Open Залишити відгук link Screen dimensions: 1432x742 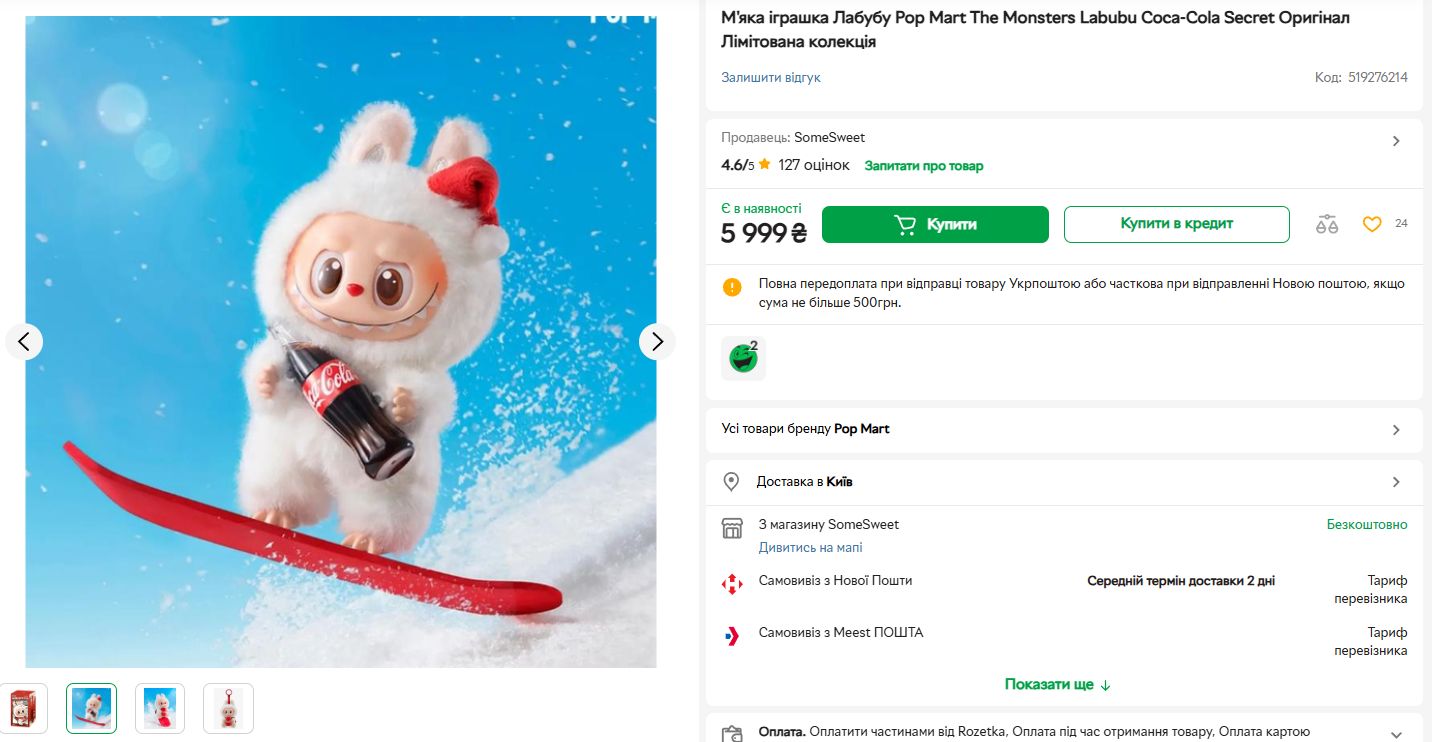pos(770,77)
